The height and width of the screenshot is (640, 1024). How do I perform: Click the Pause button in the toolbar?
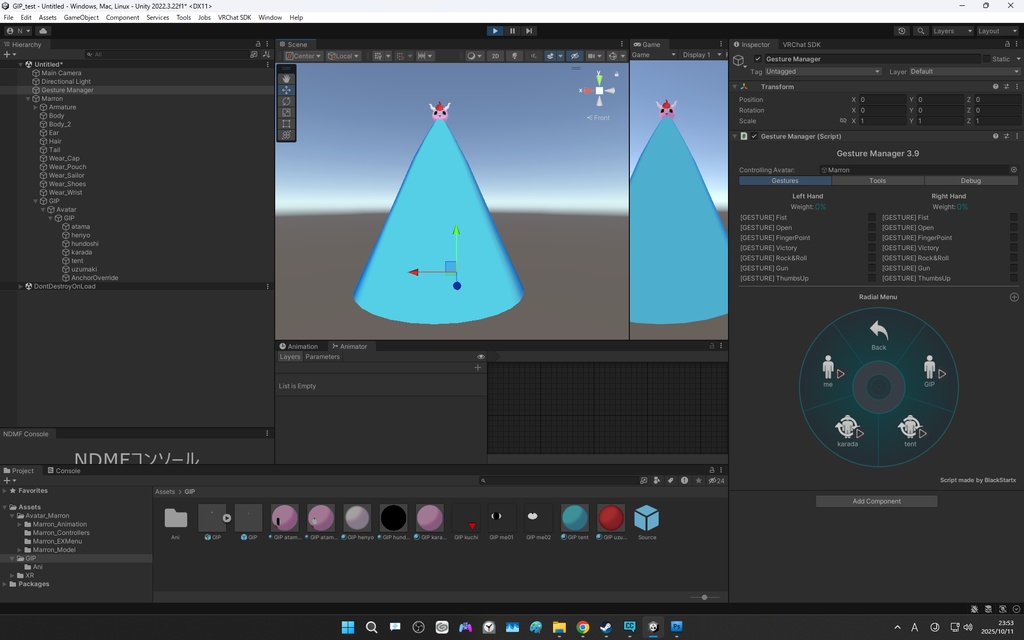click(511, 31)
